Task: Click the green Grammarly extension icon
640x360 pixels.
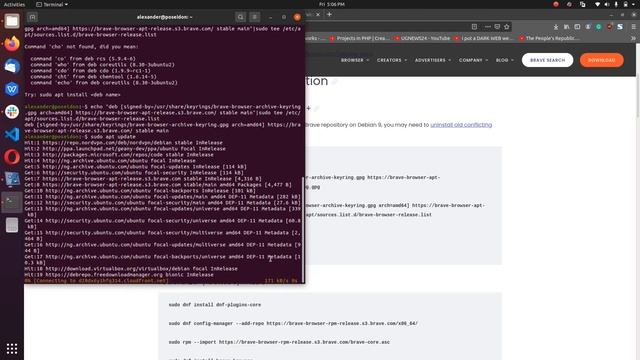Action: coord(598,27)
